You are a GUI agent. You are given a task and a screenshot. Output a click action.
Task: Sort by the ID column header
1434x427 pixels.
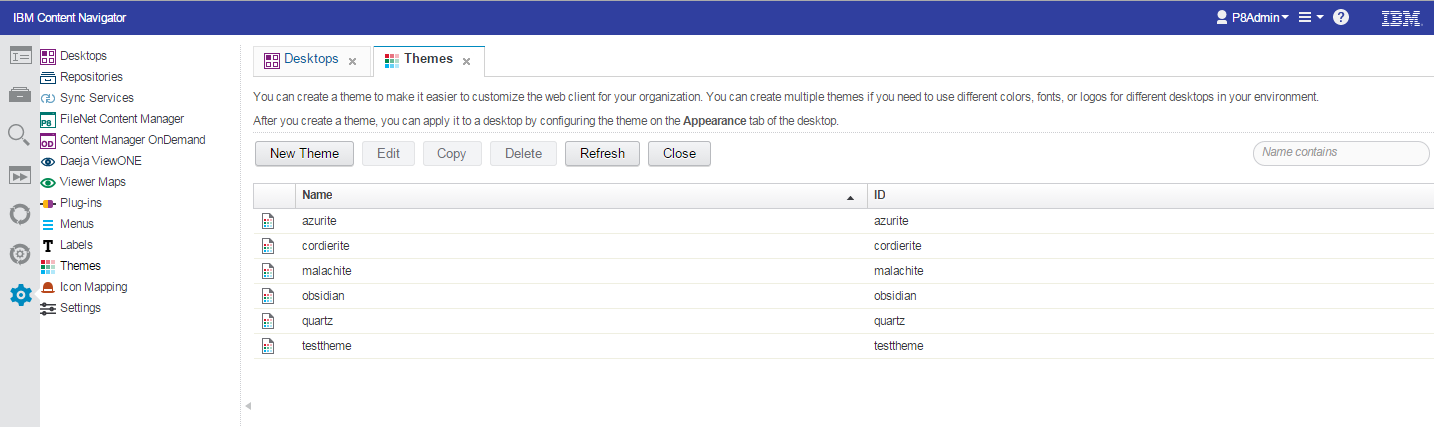1149,195
